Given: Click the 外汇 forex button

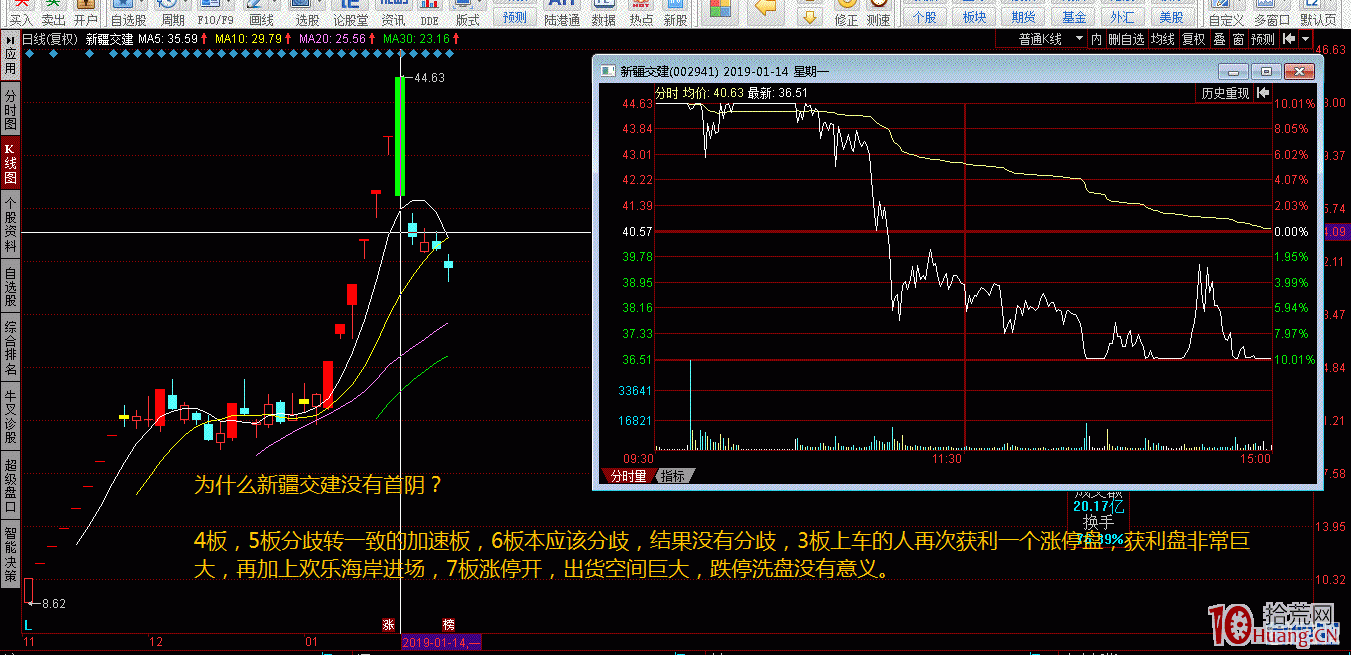Looking at the screenshot, I should pos(1122,17).
